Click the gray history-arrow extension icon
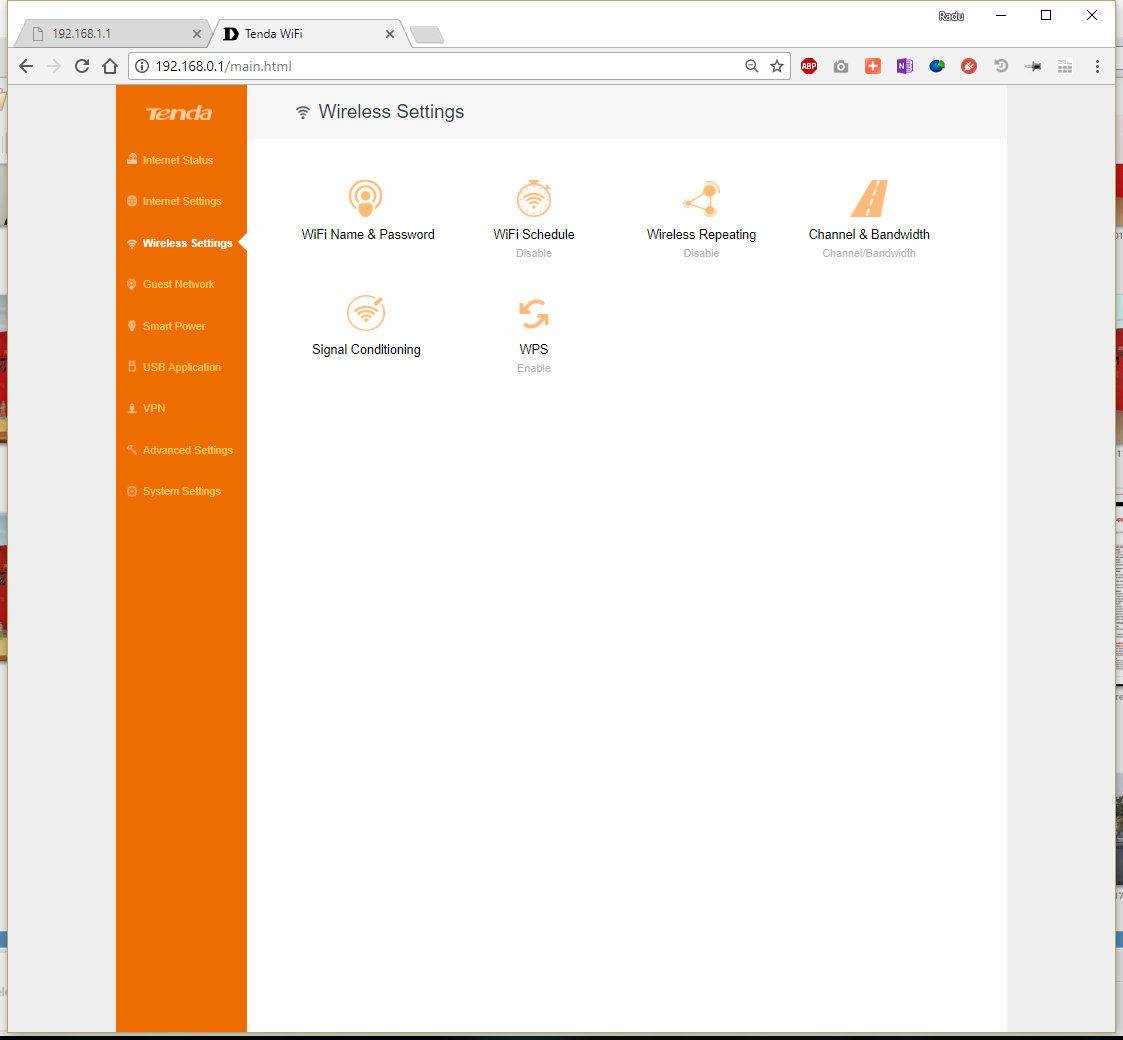Image resolution: width=1123 pixels, height=1040 pixels. tap(1001, 66)
